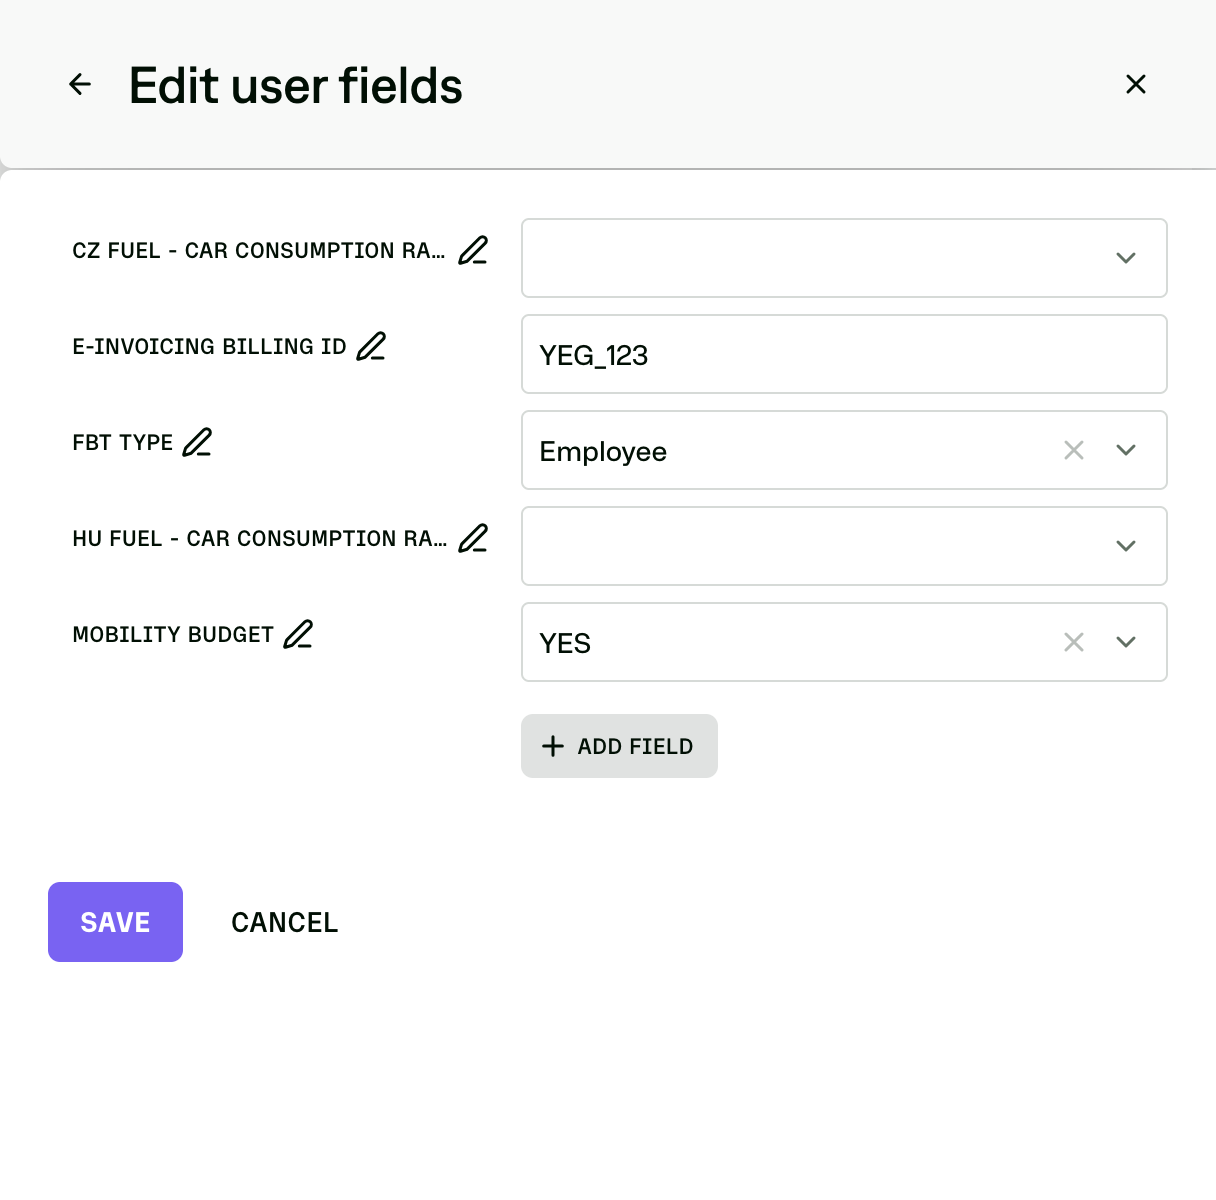Add a new field with Add Field

point(619,746)
